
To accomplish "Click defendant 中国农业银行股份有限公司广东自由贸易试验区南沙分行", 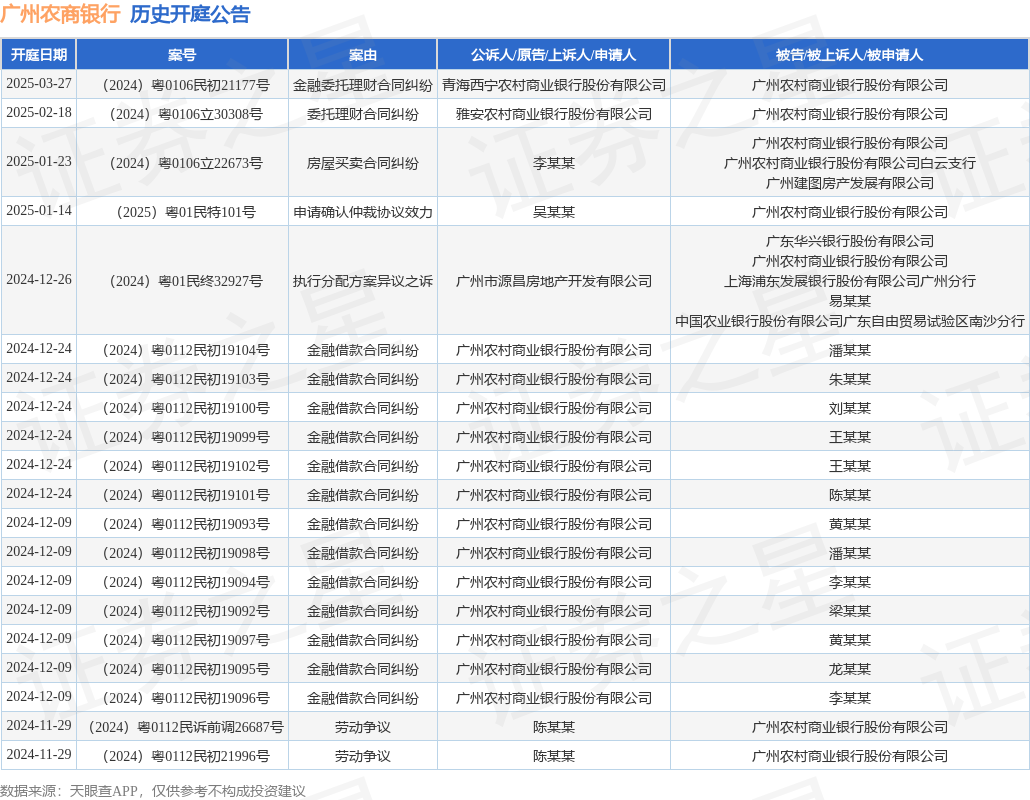I will coord(849,321).
